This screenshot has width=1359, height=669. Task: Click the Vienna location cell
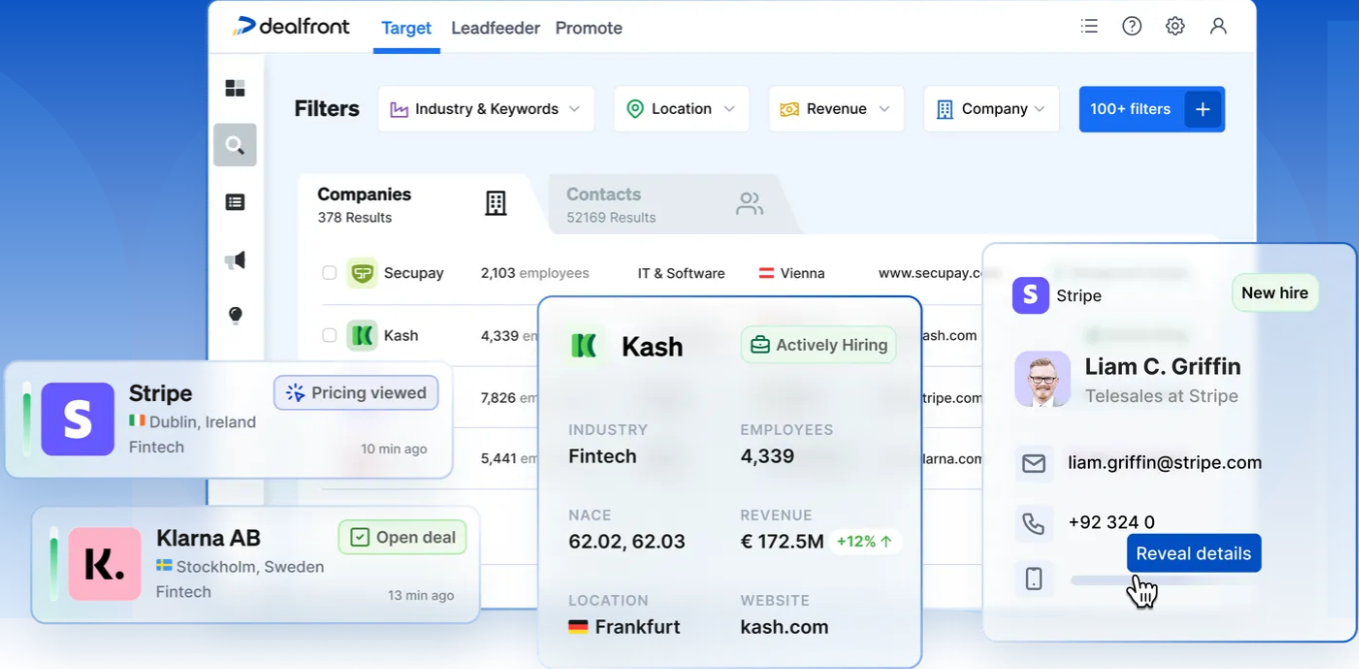coord(792,273)
